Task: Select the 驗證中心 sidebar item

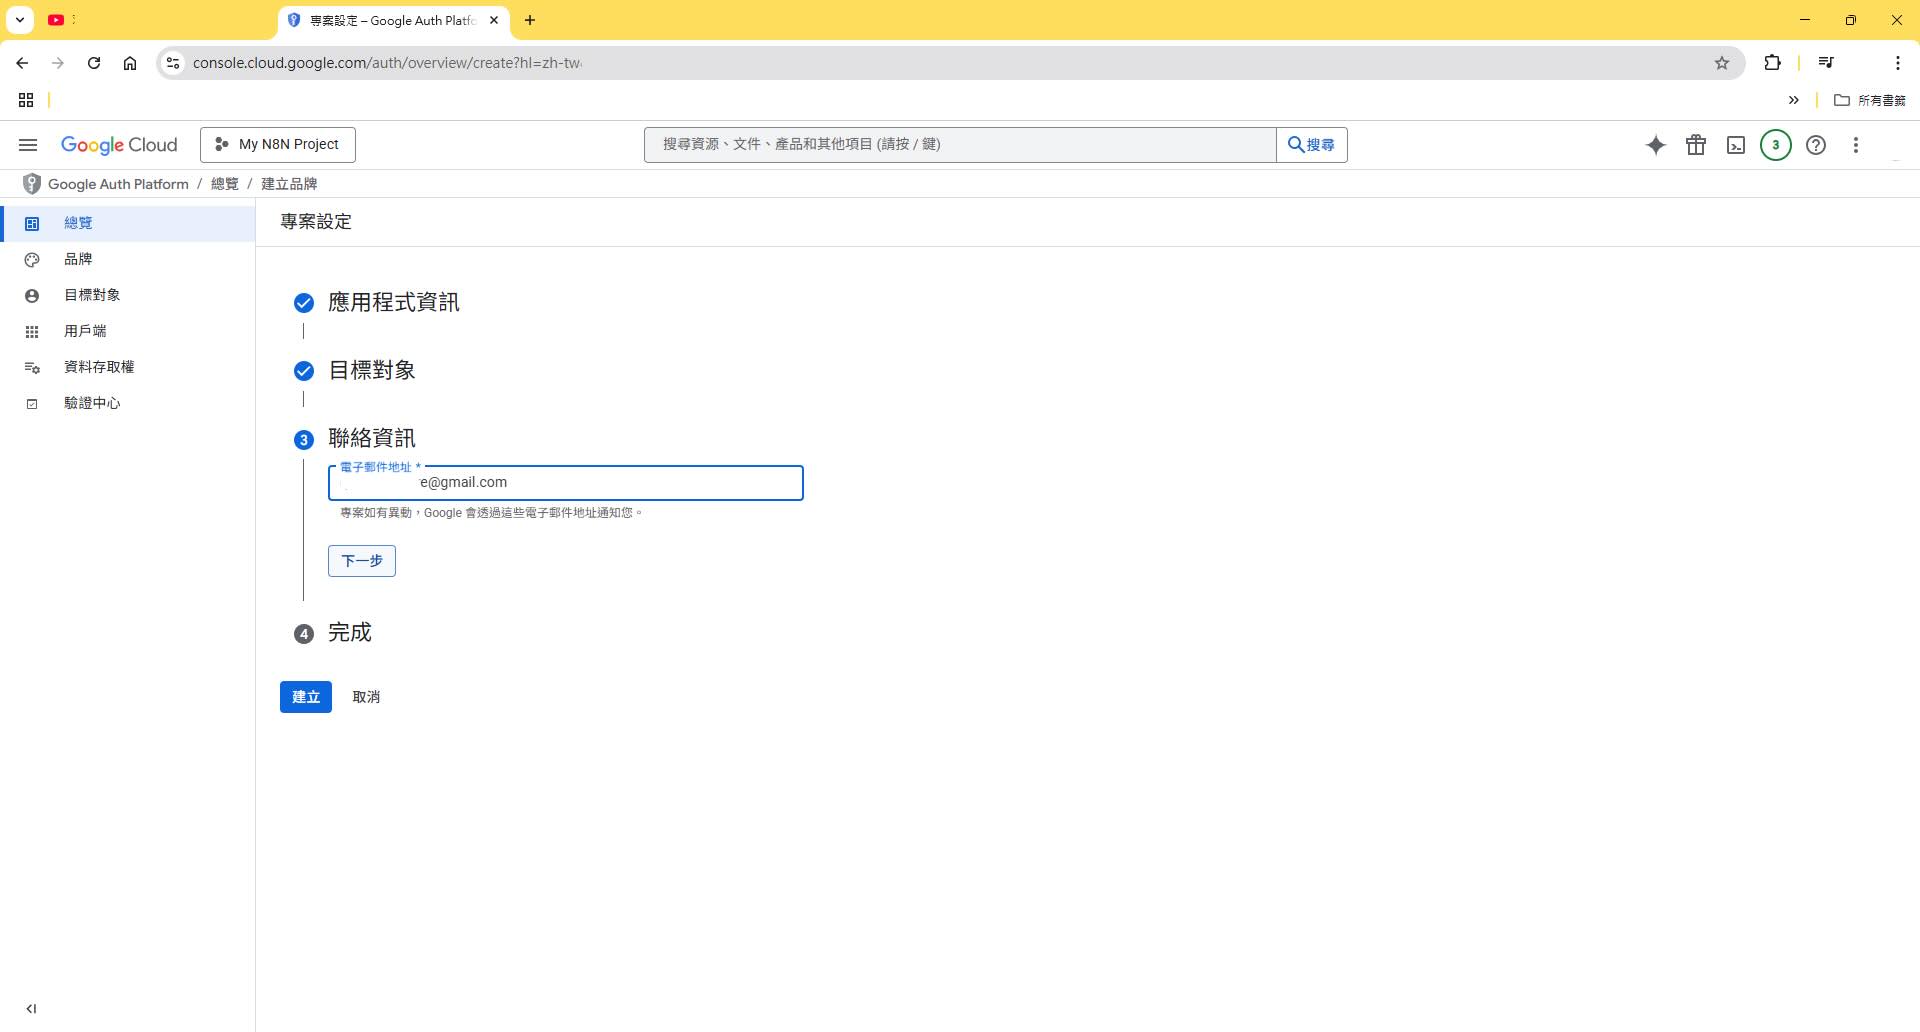Action: pos(92,402)
